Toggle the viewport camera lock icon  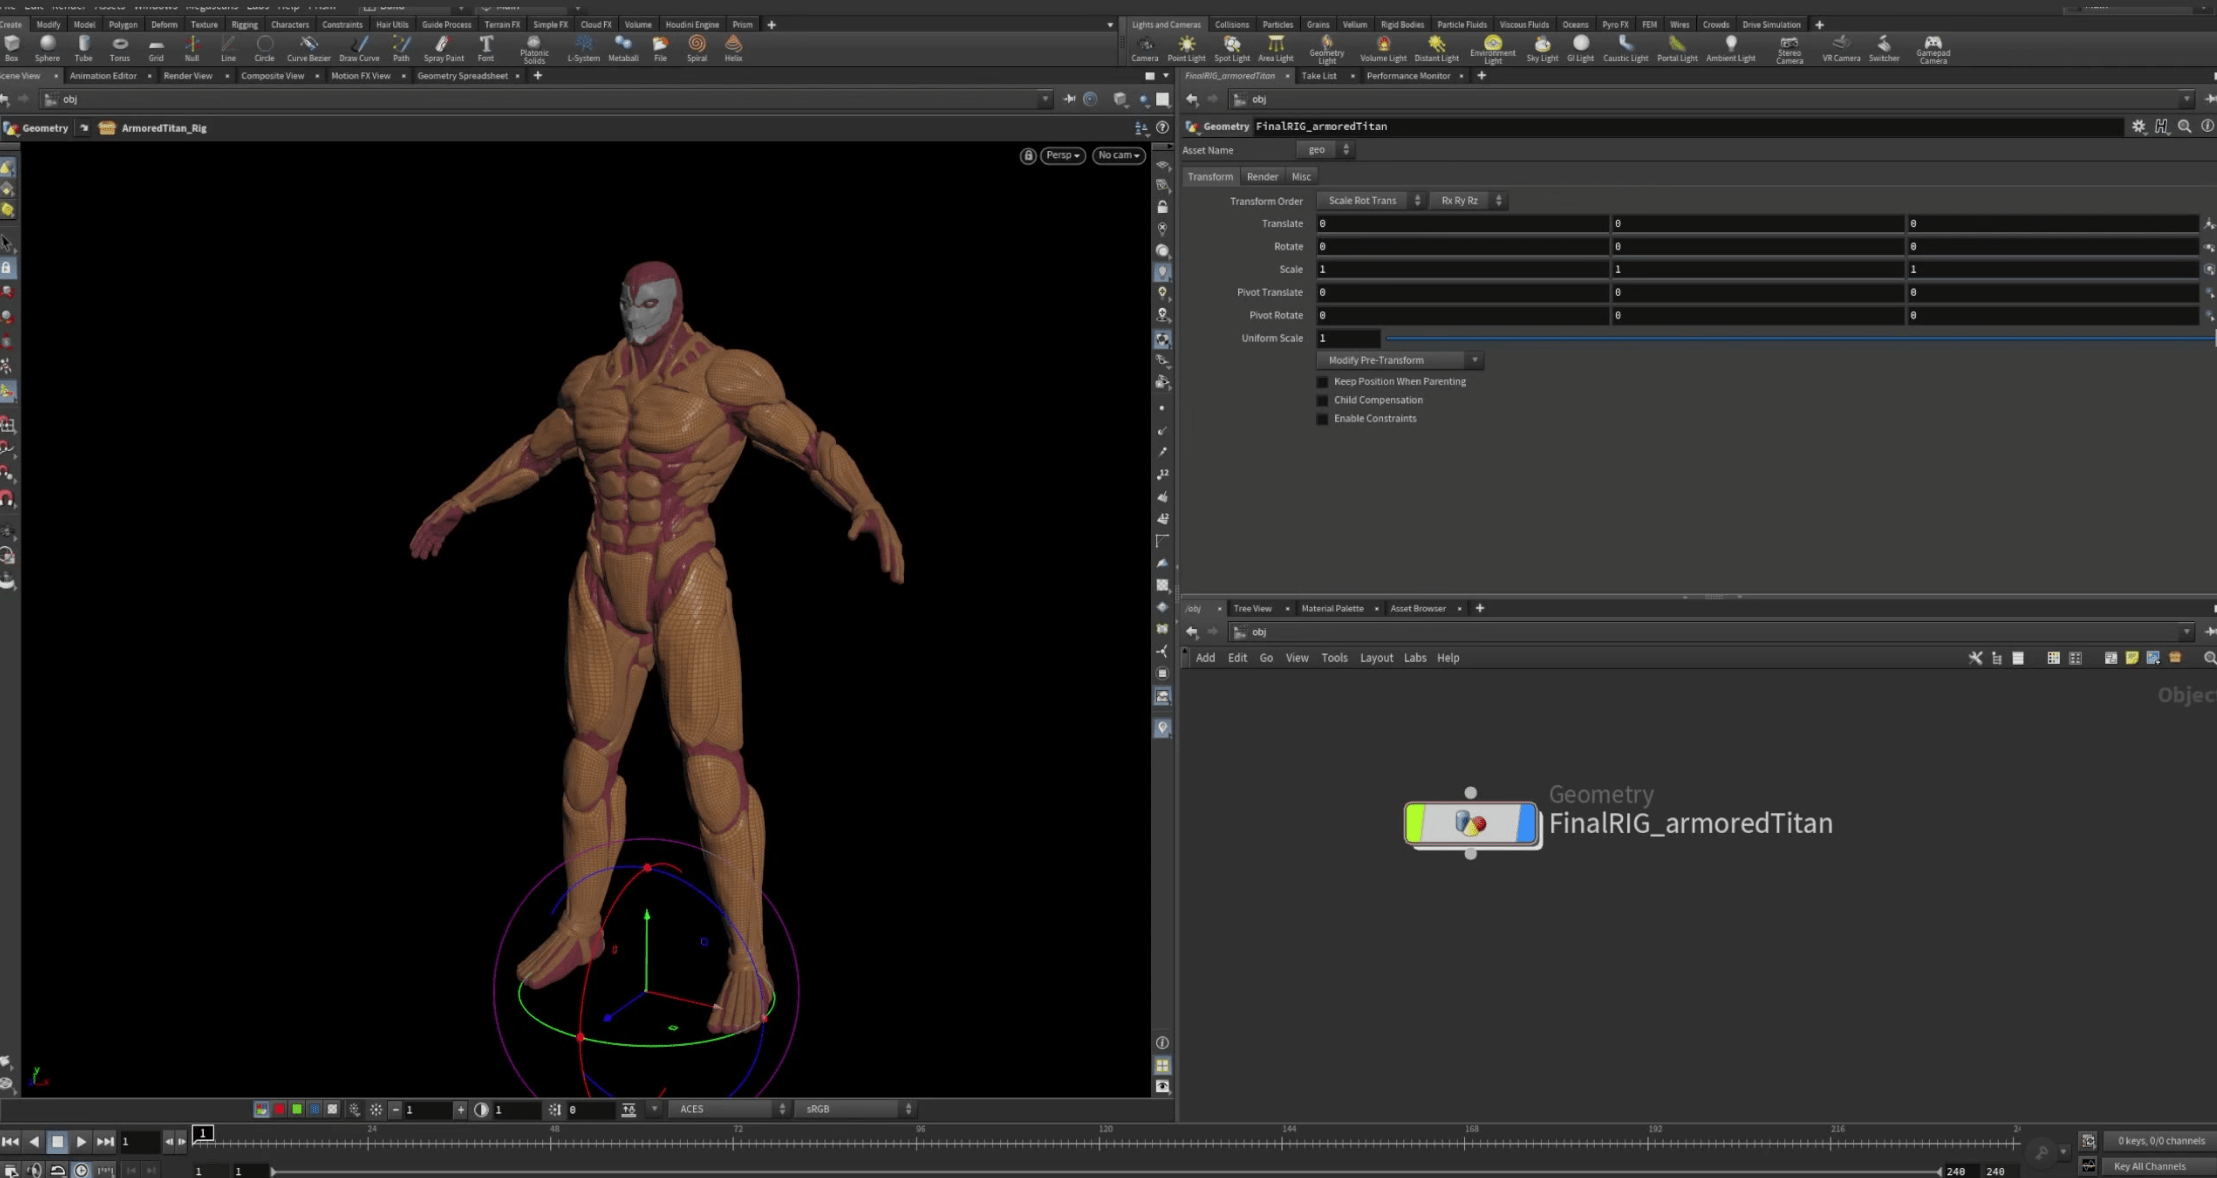tap(1028, 155)
